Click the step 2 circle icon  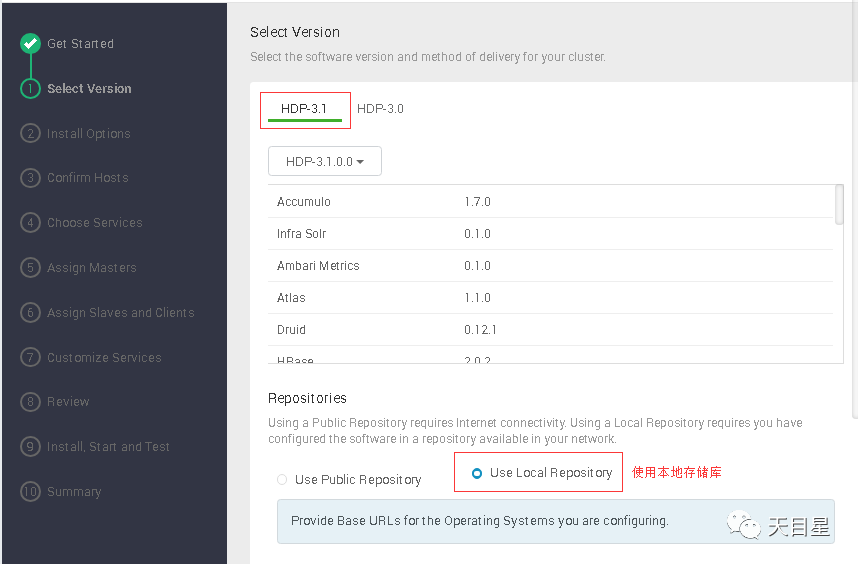click(30, 133)
